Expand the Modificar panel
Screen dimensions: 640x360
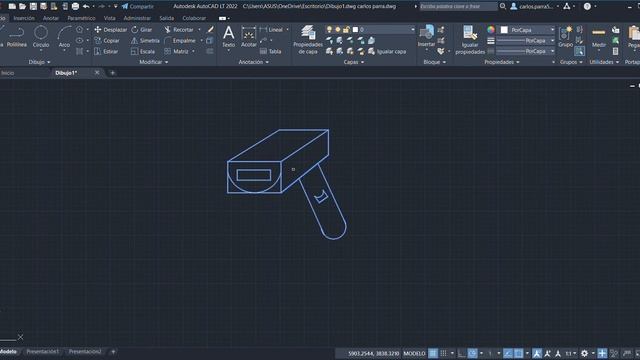click(x=153, y=62)
